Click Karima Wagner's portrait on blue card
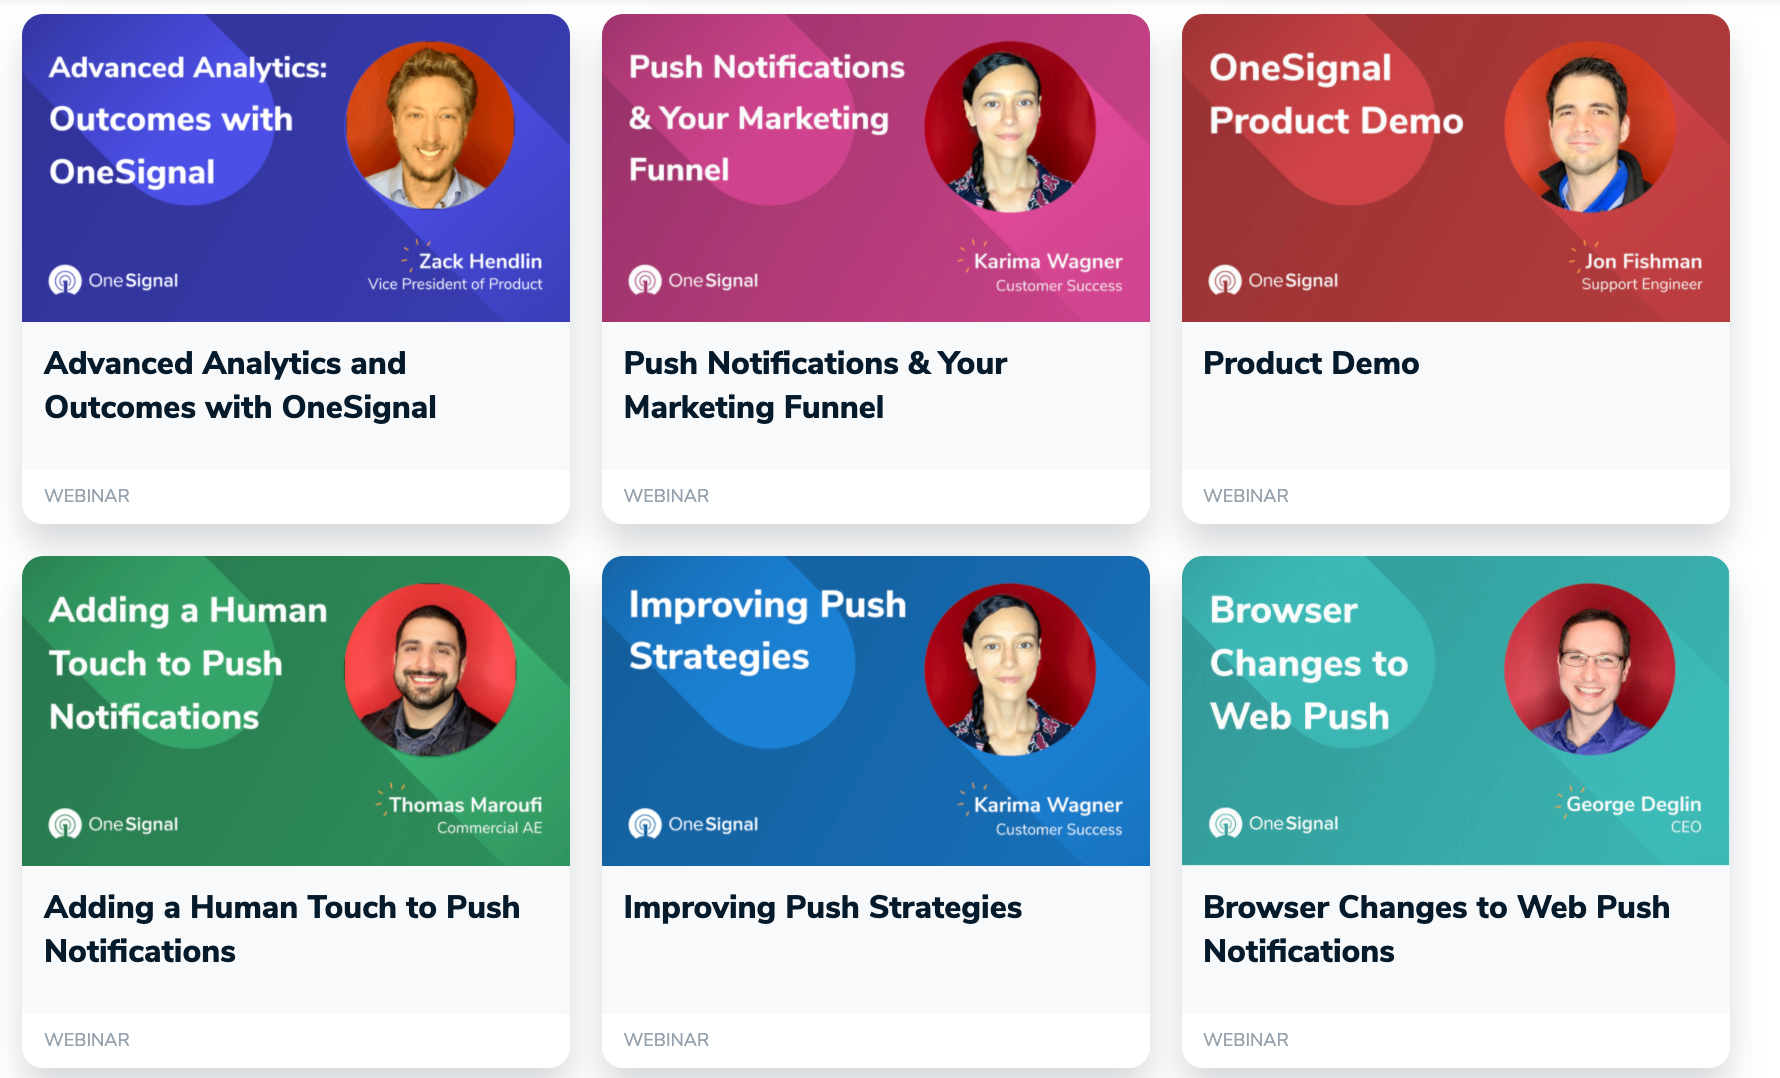Screen dimensions: 1780x1078 coord(1010,669)
